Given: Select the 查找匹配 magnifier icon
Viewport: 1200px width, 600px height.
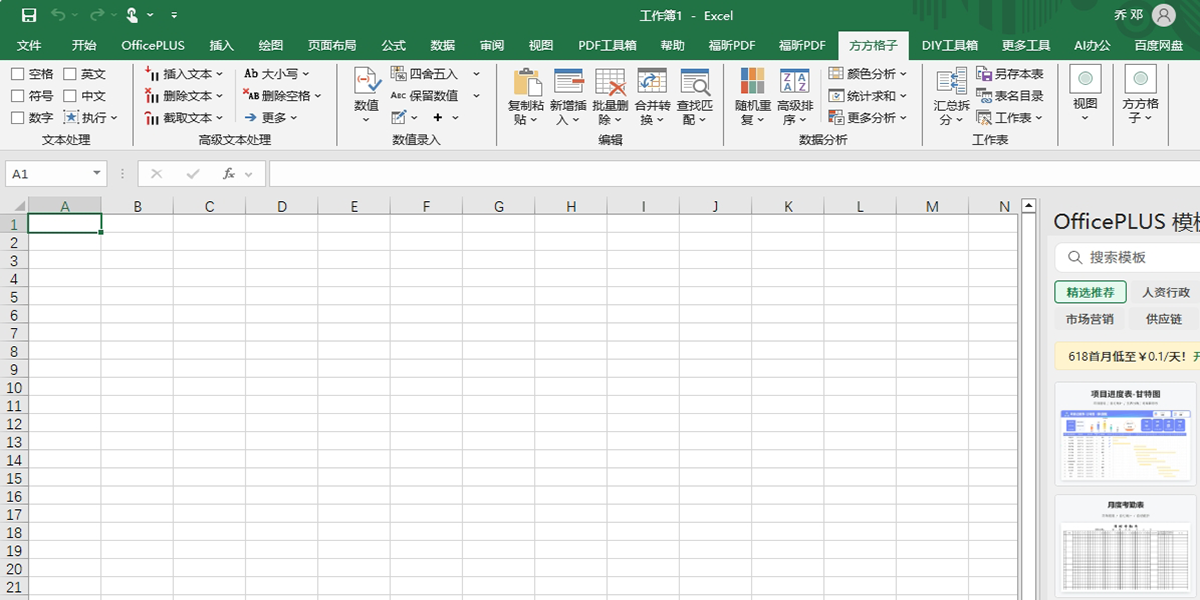Looking at the screenshot, I should 694,82.
